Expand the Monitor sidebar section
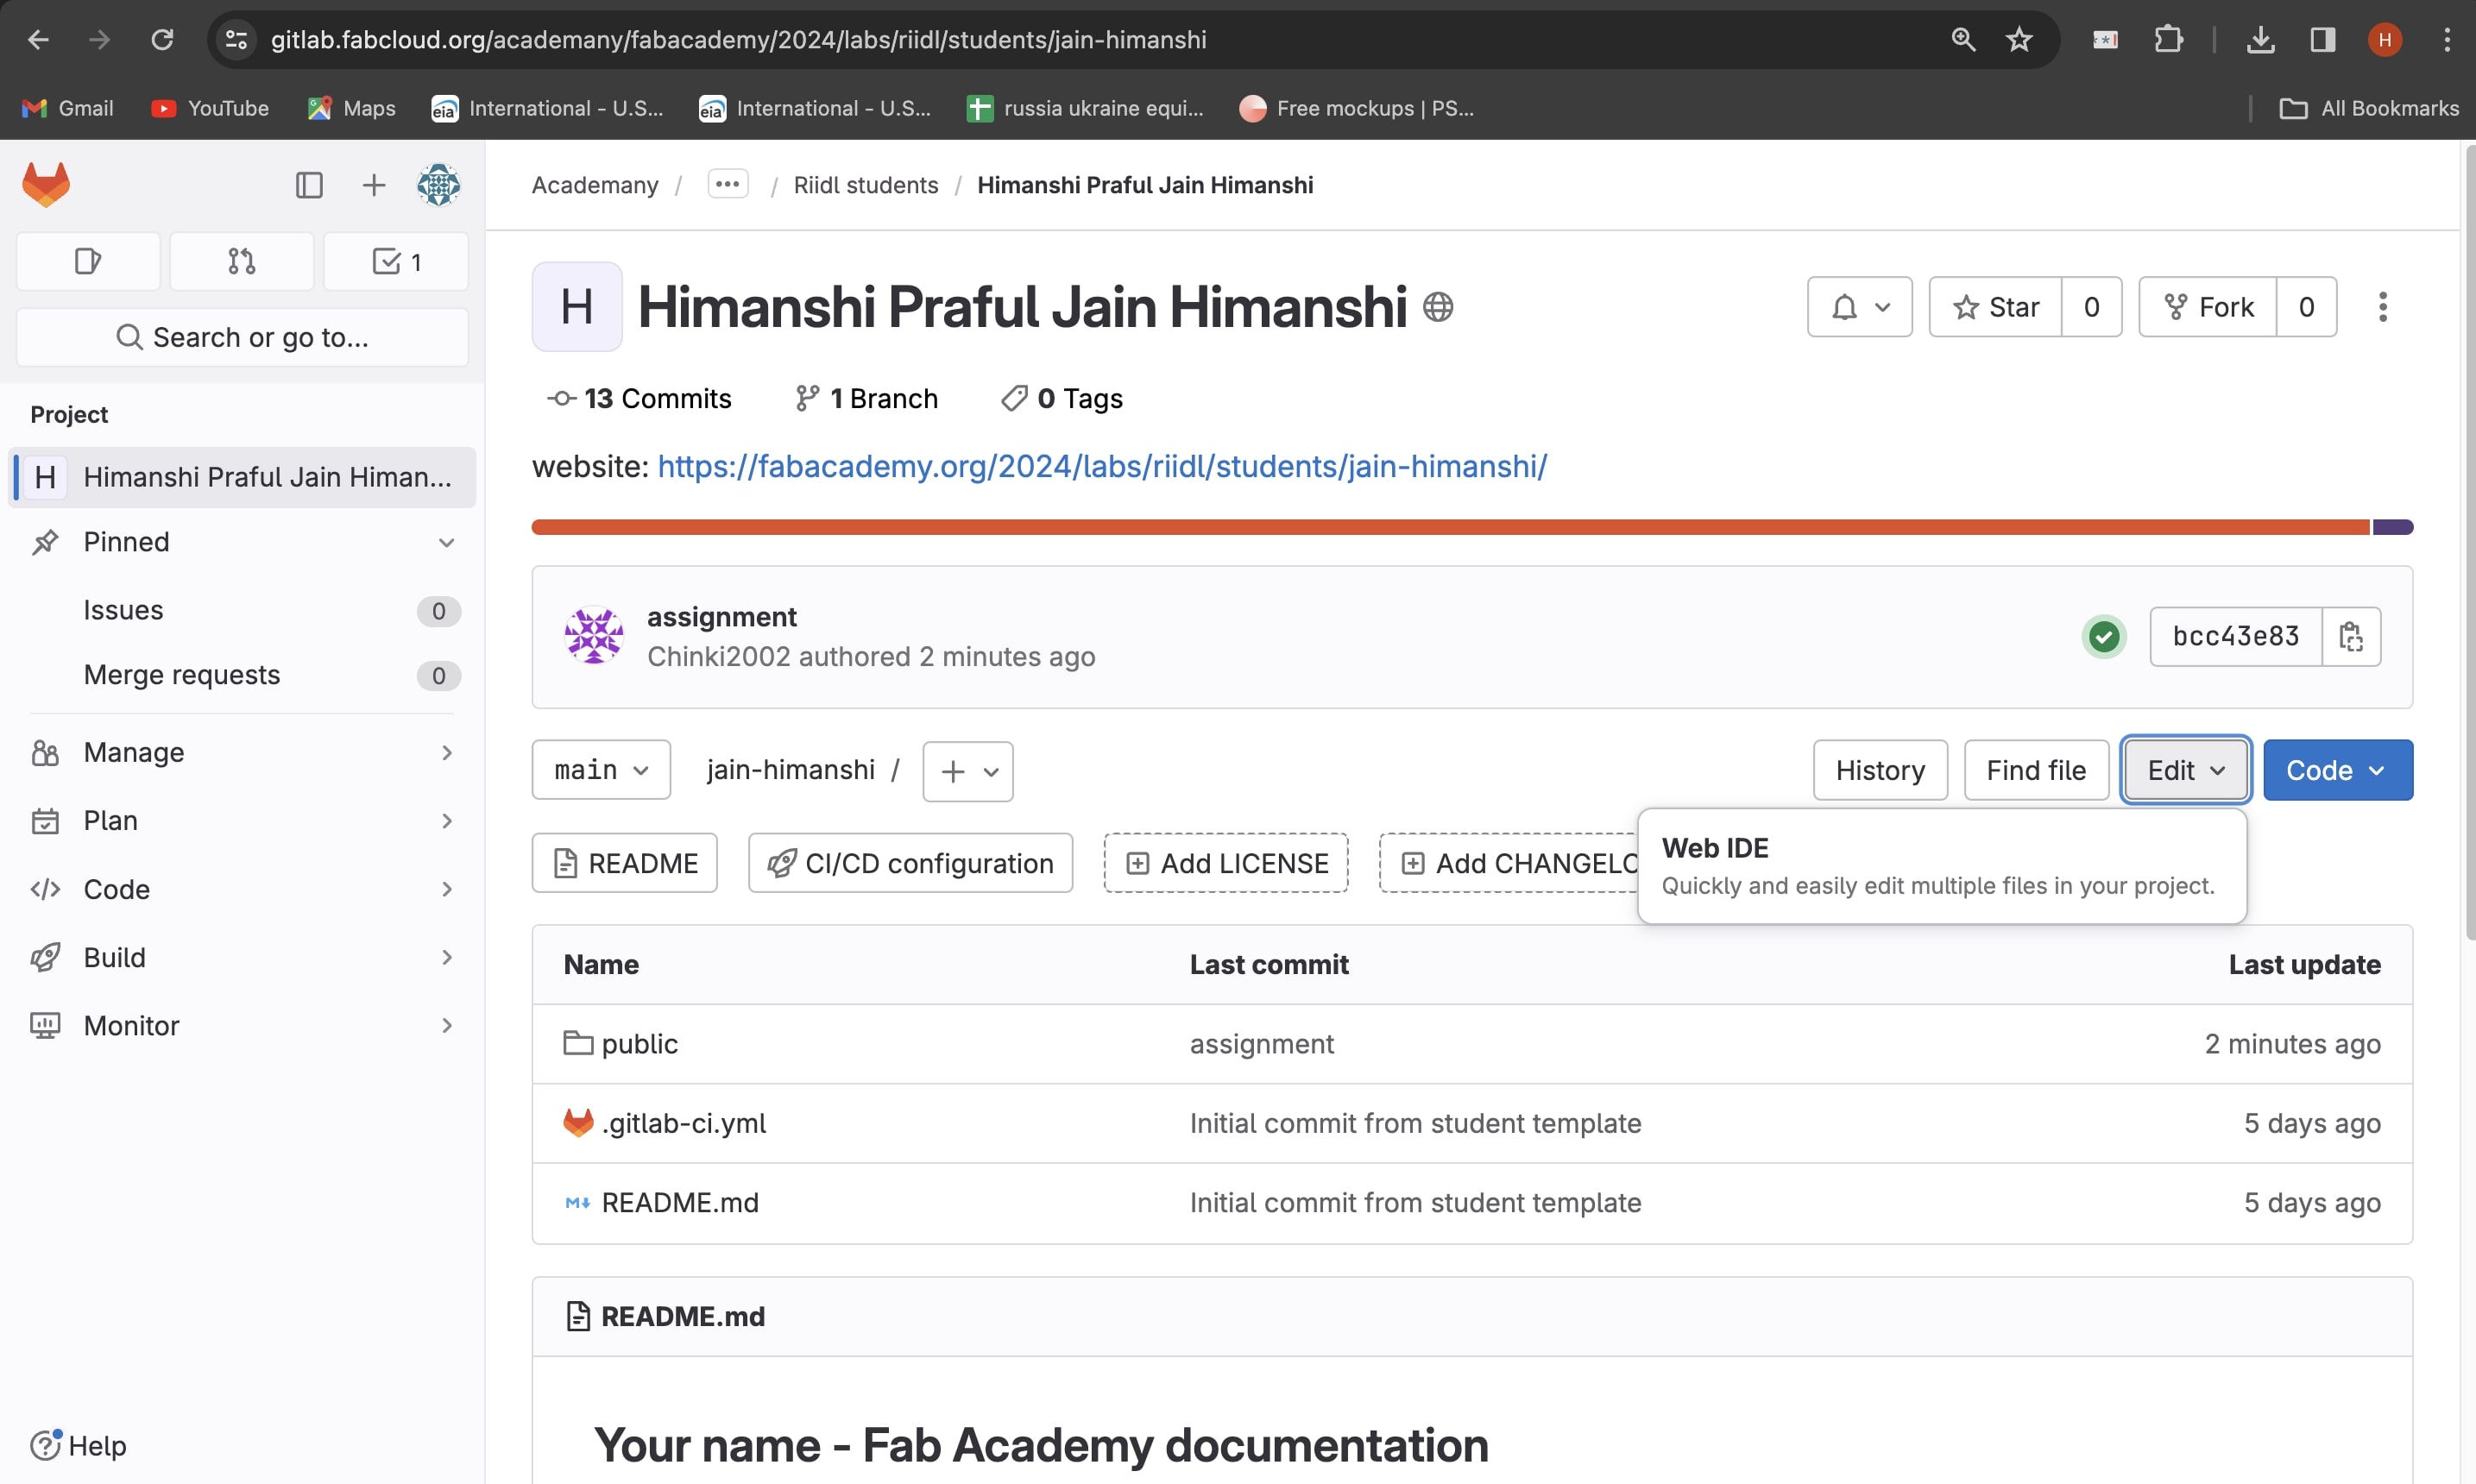The image size is (2476, 1484). pos(242,1025)
